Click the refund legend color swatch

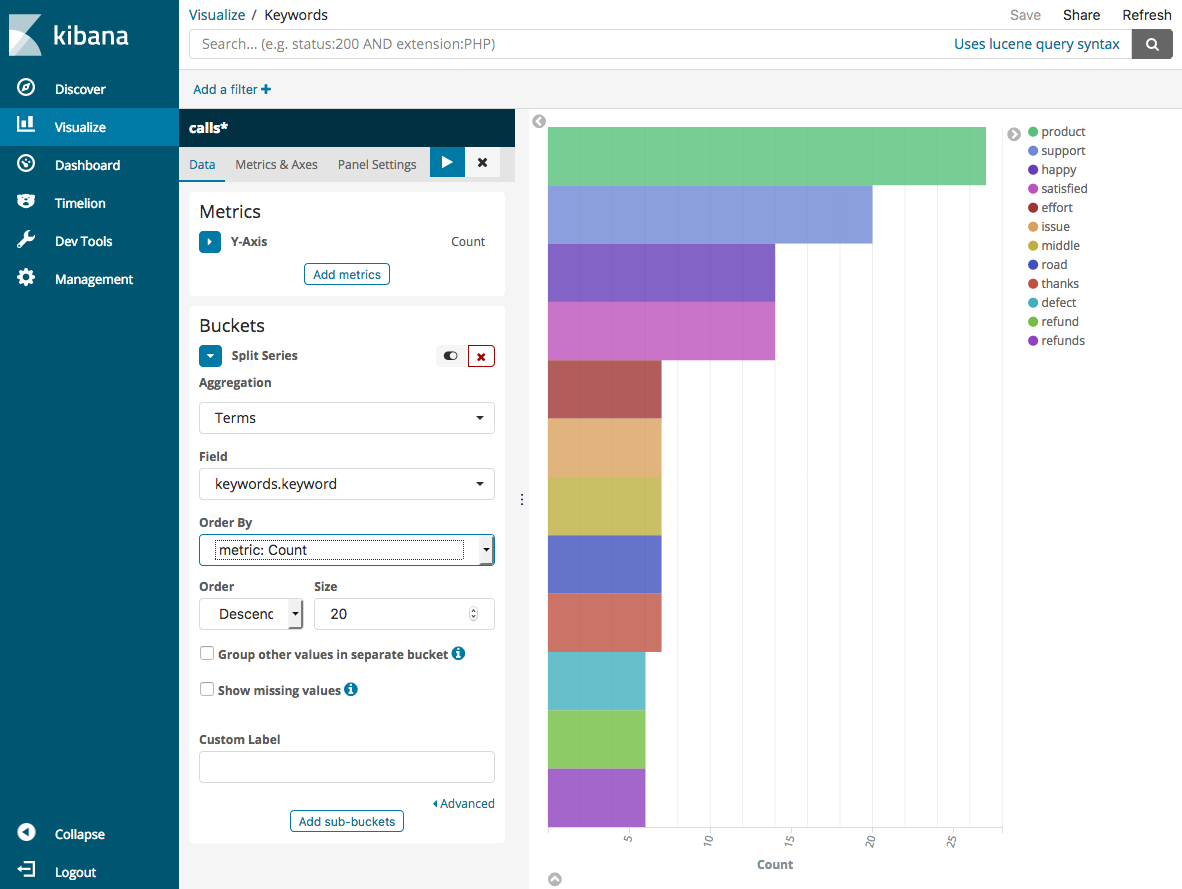[1031, 321]
